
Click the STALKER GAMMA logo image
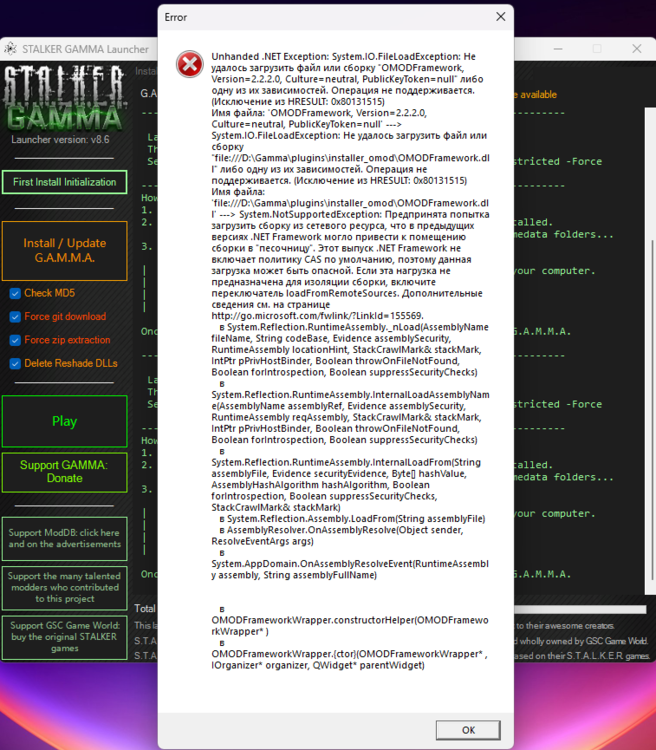point(64,98)
